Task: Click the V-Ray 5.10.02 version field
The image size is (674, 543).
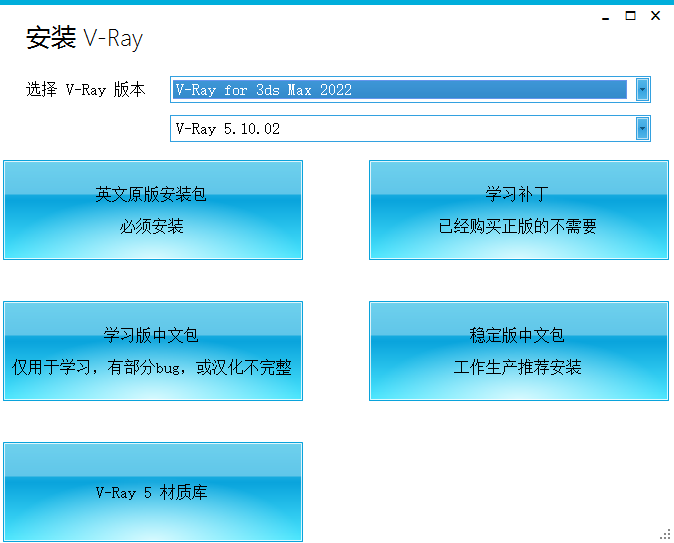Action: (410, 128)
